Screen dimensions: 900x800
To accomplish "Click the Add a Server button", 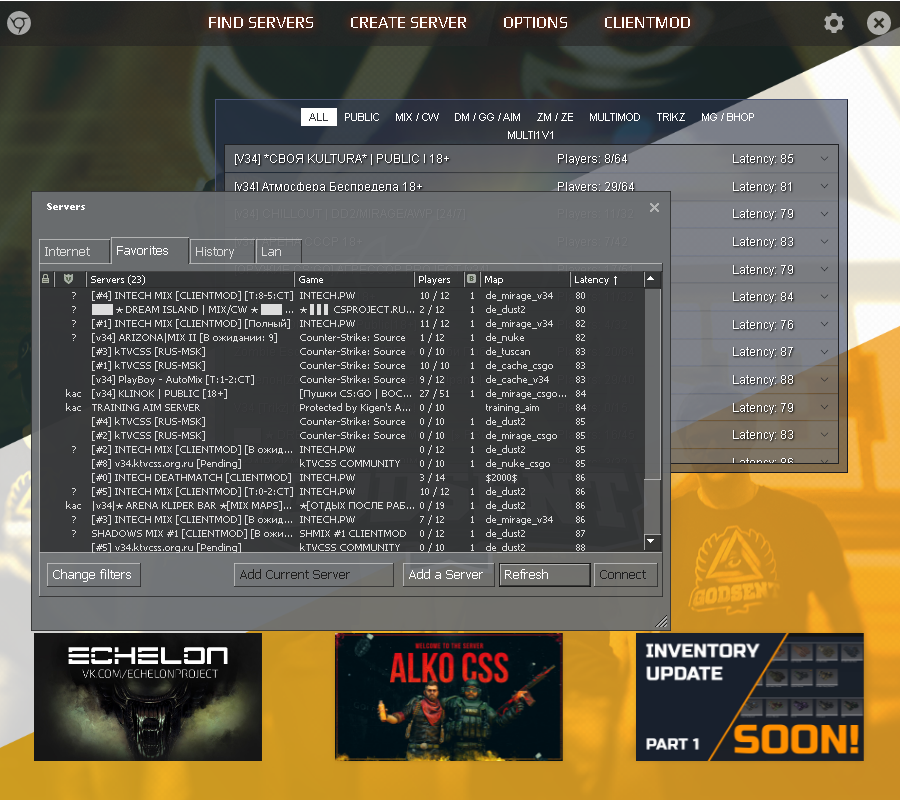I will click(446, 574).
